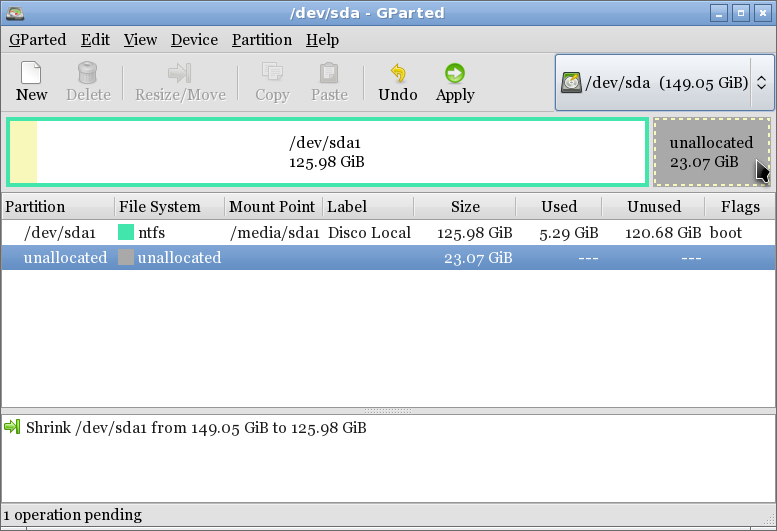Viewport: 777px width, 531px height.
Task: Open the Edit menu
Action: tap(95, 40)
